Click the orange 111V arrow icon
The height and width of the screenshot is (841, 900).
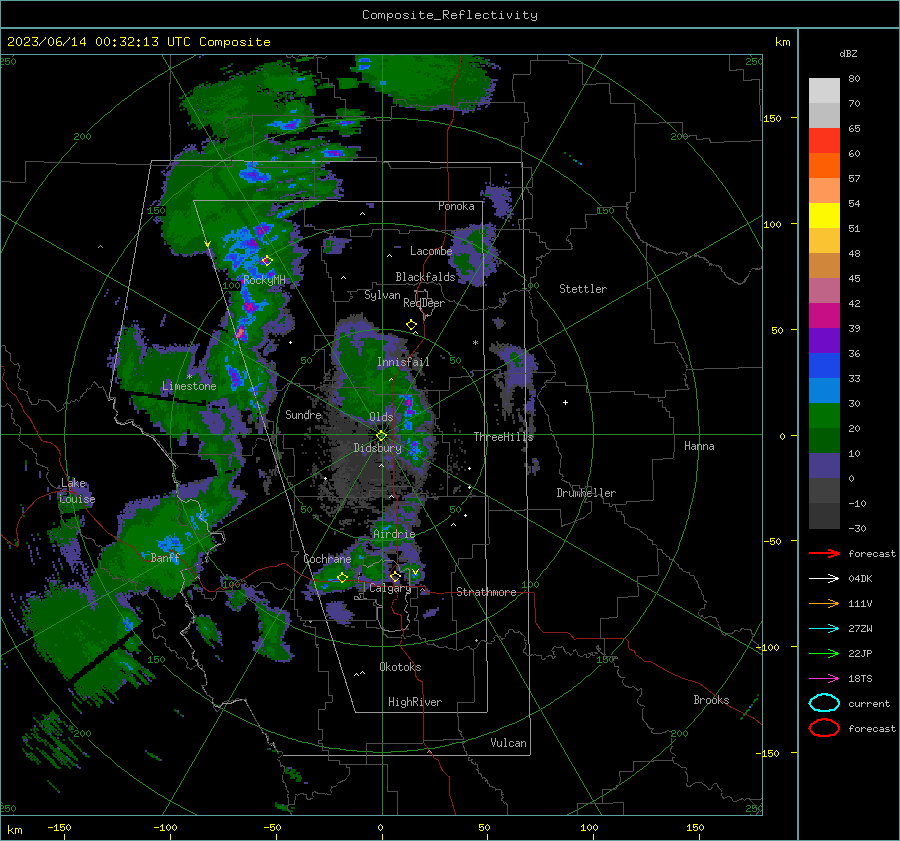pyautogui.click(x=824, y=603)
